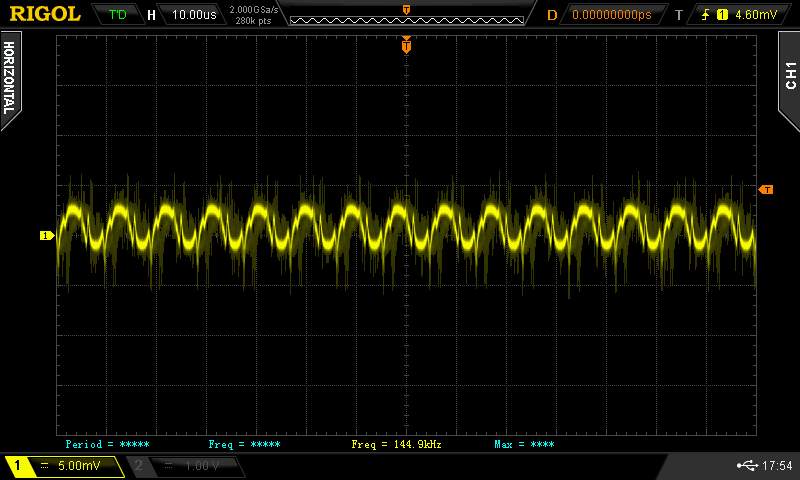The image size is (800, 480).
Task: Click the Max measurement readout
Action: click(x=524, y=444)
